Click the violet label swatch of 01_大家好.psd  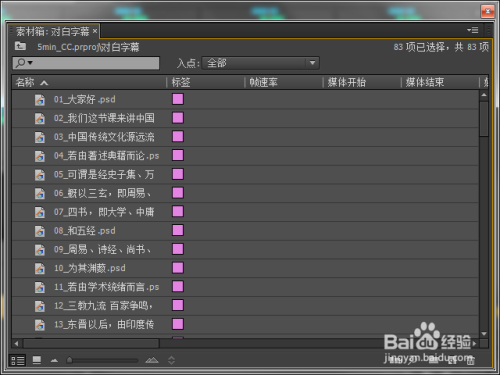pos(178,99)
